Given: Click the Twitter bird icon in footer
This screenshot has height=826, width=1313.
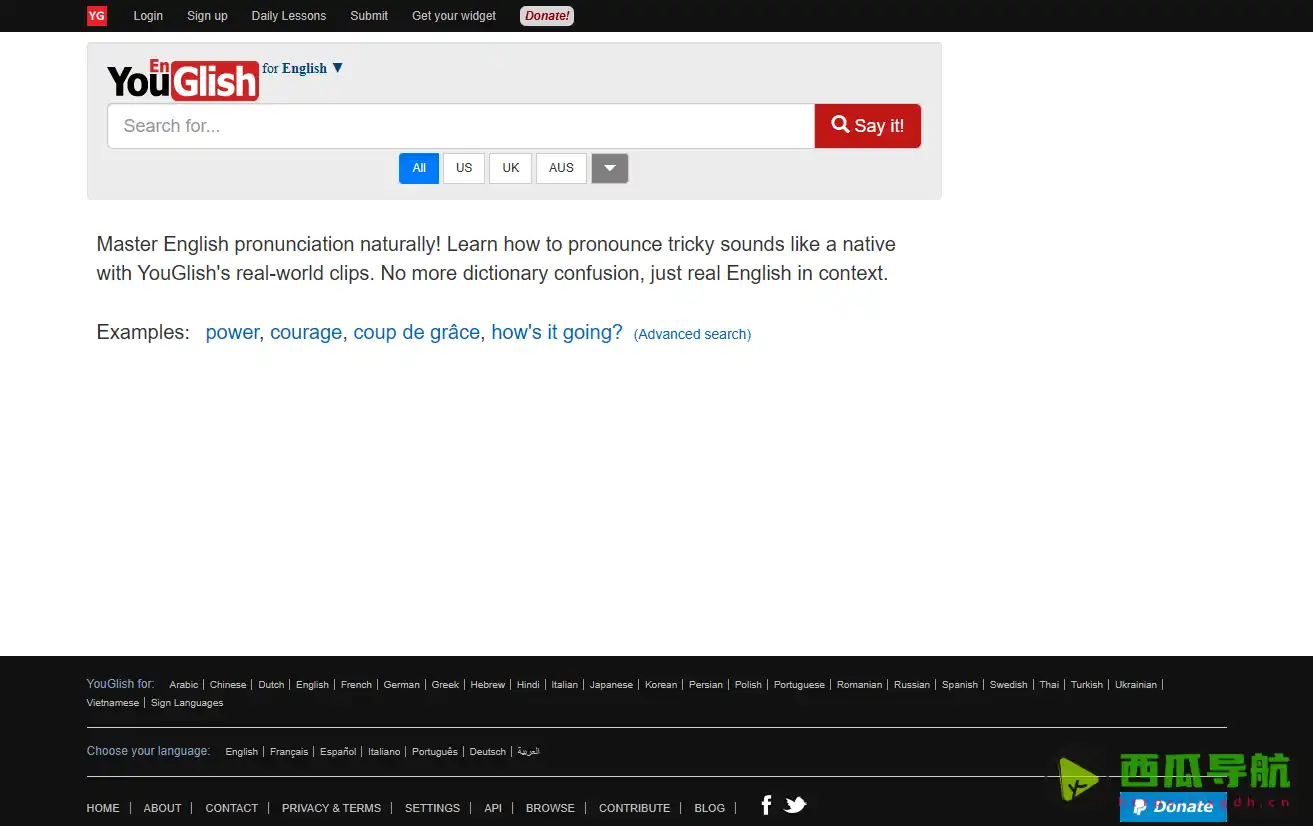Looking at the screenshot, I should (795, 804).
